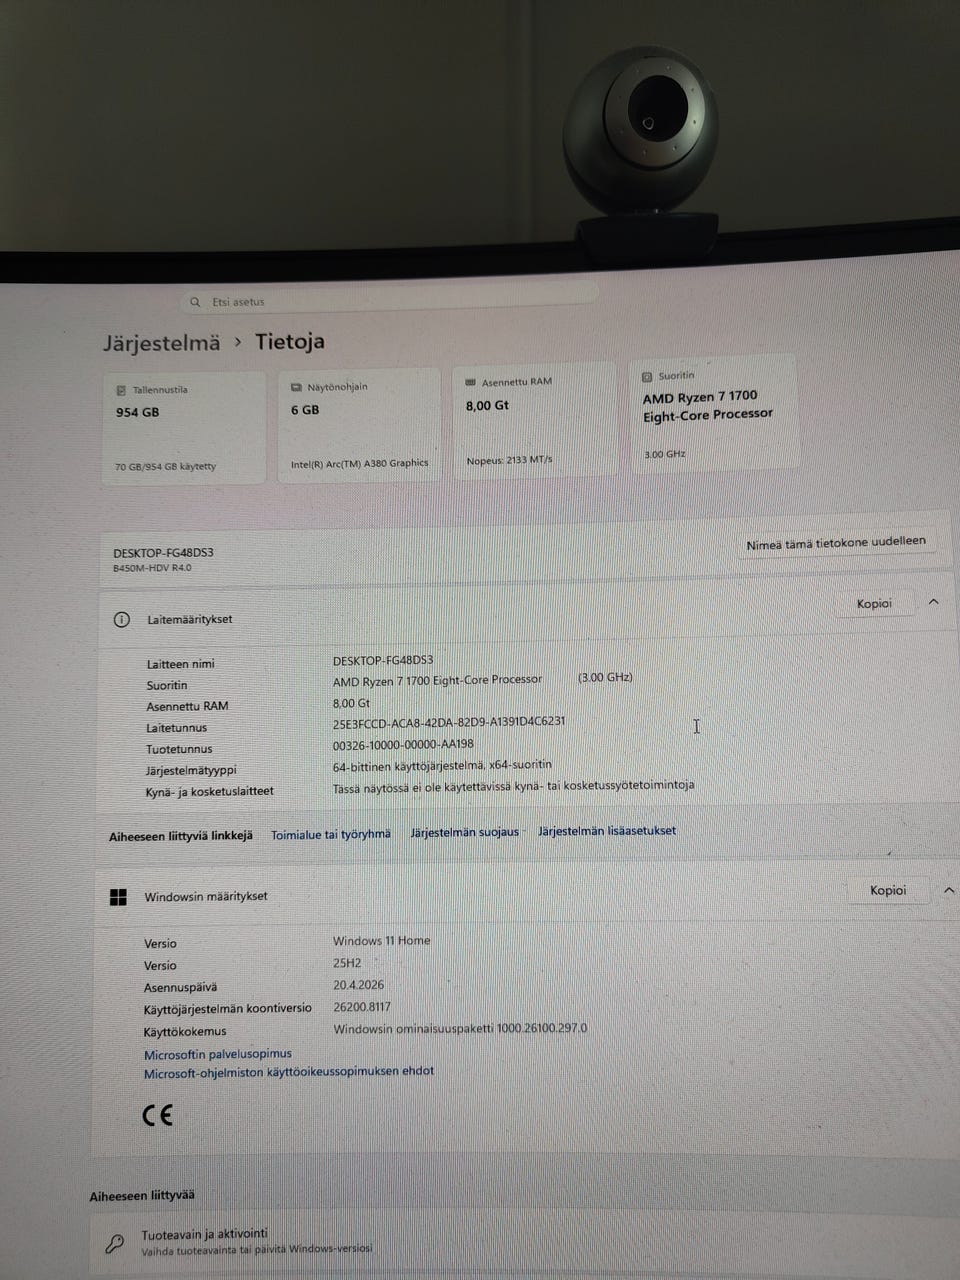Collapse the Laitemääritykset section chevron
Viewport: 960px width, 1280px height.
[x=933, y=602]
